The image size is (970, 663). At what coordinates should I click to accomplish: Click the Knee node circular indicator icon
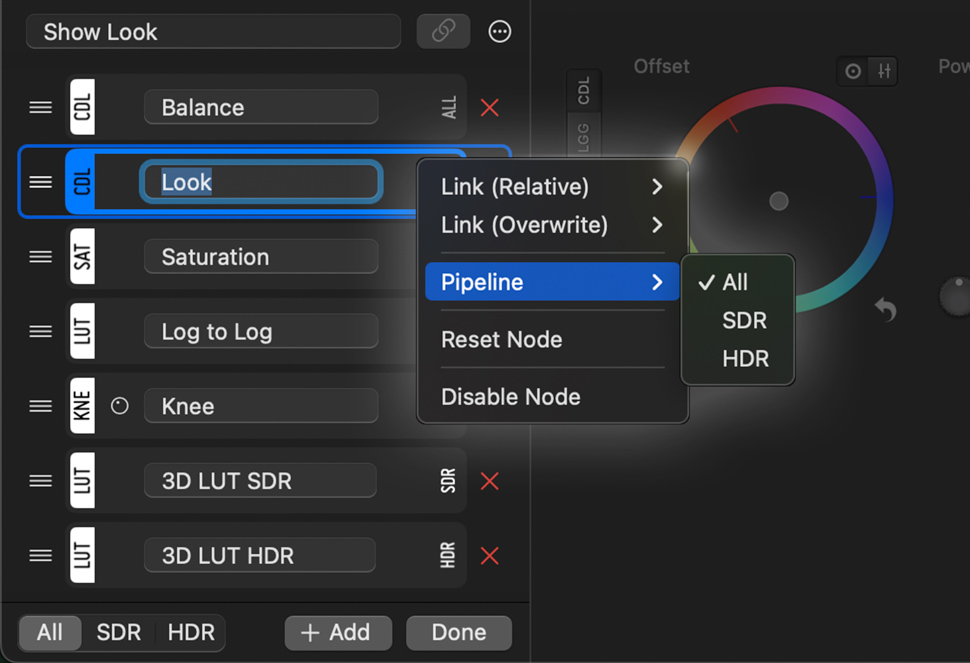click(120, 407)
